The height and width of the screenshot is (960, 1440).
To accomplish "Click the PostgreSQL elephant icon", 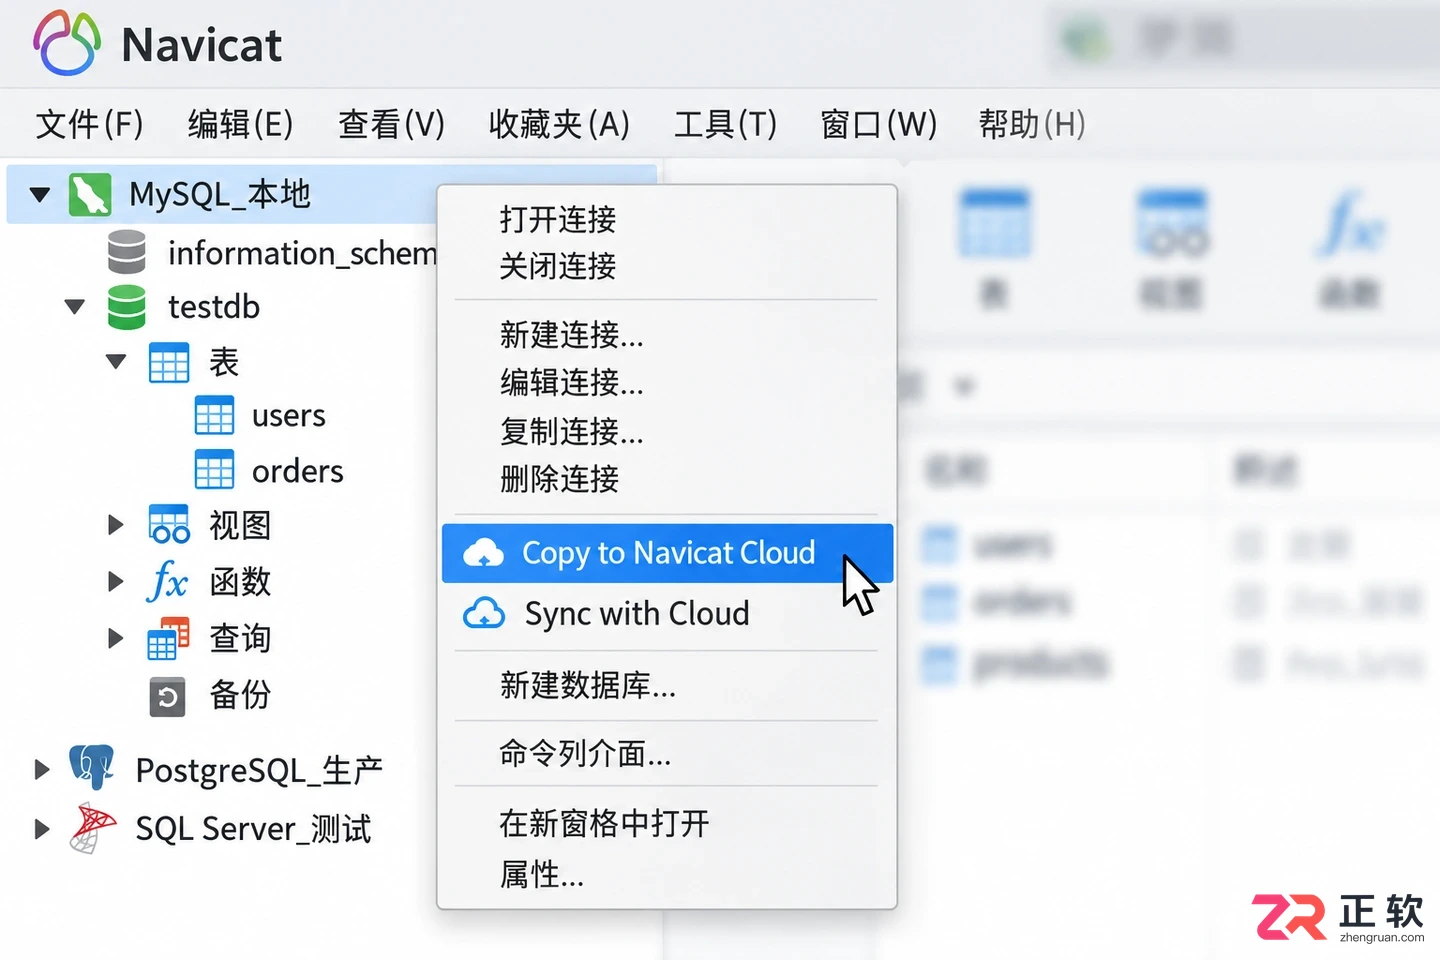I will click(91, 768).
